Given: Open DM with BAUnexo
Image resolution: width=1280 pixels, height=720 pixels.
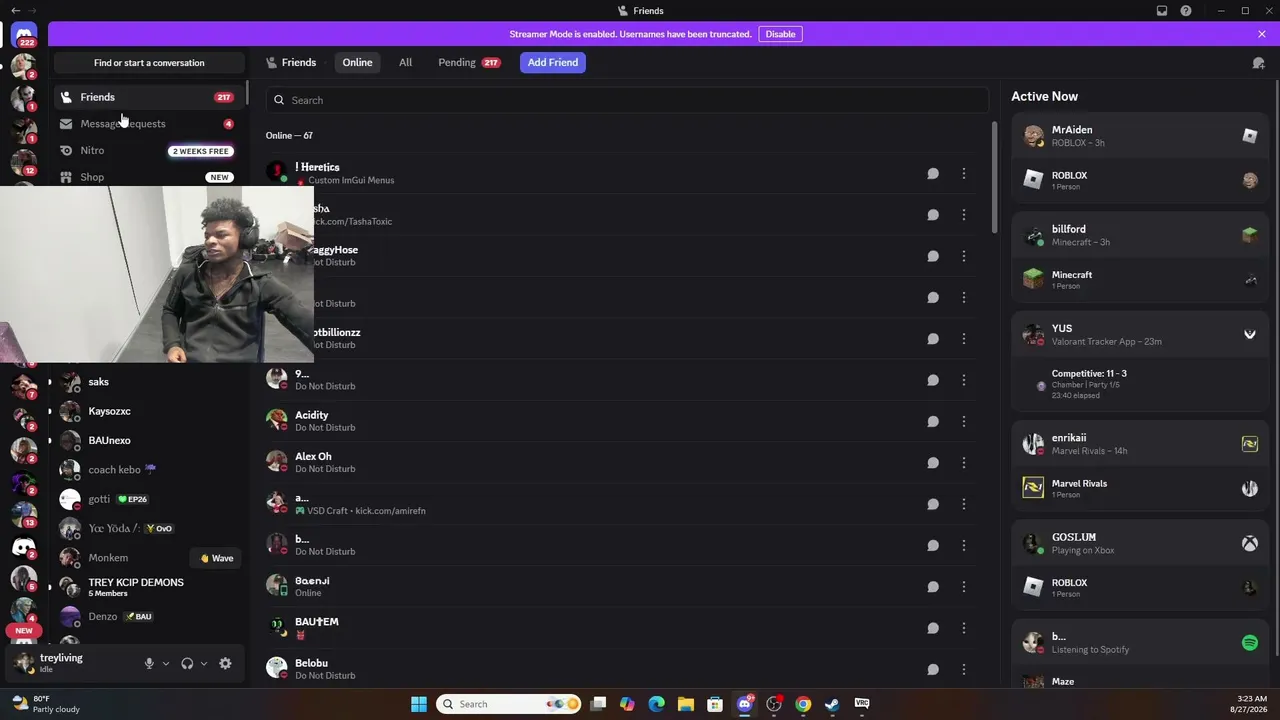Looking at the screenshot, I should (x=147, y=440).
